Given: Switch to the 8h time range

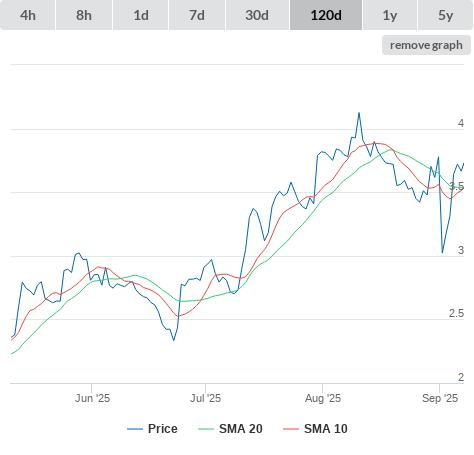Looking at the screenshot, I should (x=84, y=15).
